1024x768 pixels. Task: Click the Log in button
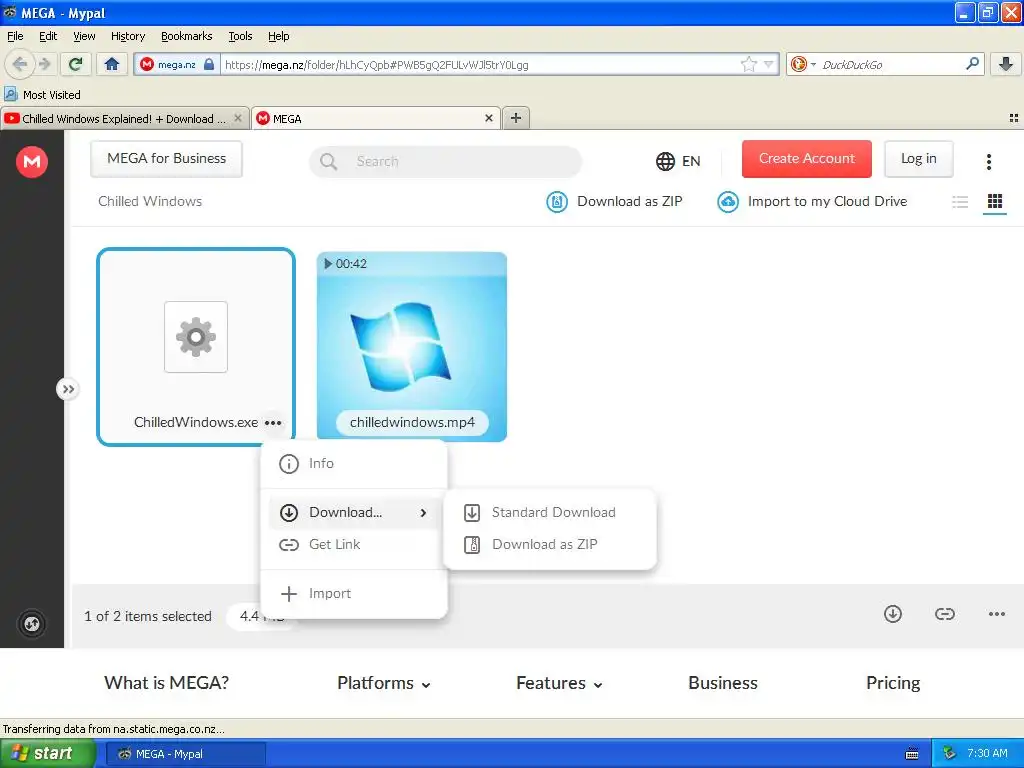[x=919, y=159]
